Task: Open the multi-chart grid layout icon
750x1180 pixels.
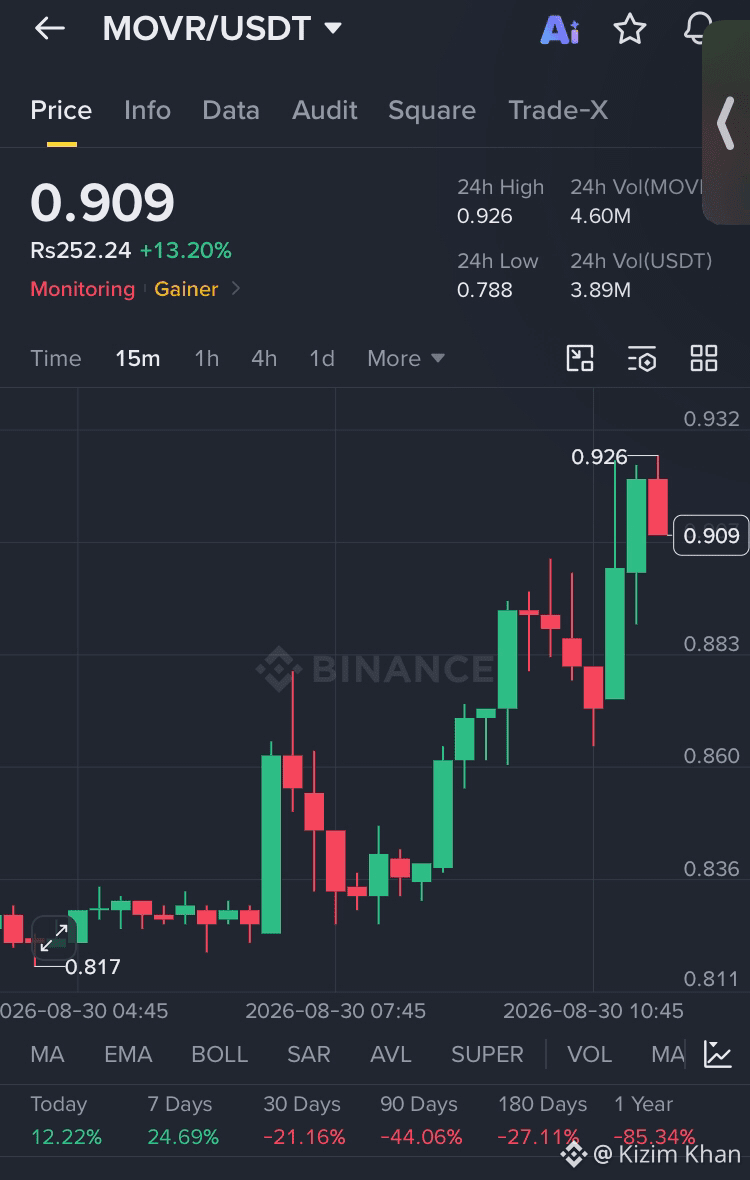Action: click(704, 358)
